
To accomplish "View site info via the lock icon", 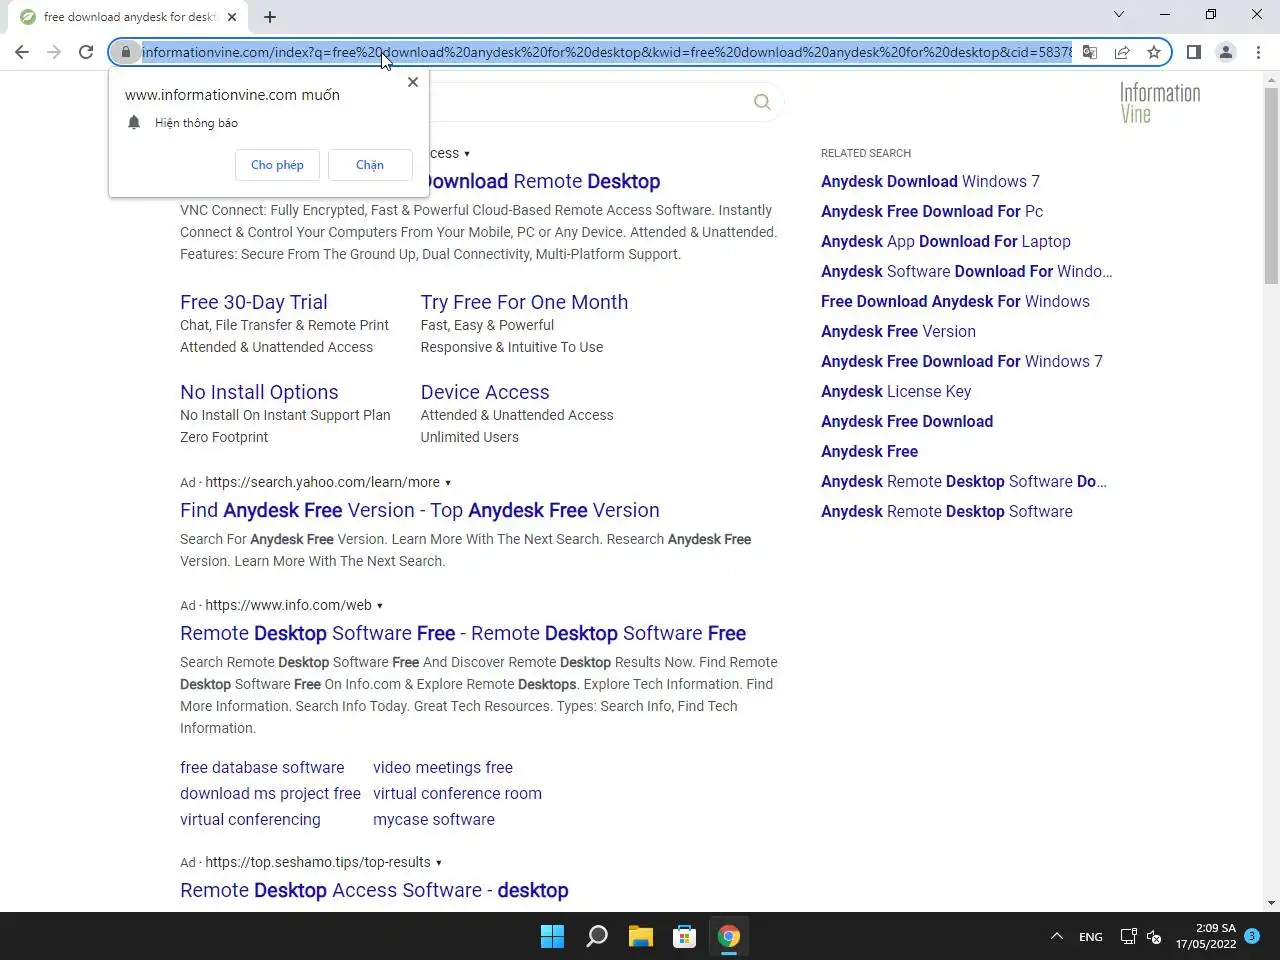I will (x=126, y=52).
